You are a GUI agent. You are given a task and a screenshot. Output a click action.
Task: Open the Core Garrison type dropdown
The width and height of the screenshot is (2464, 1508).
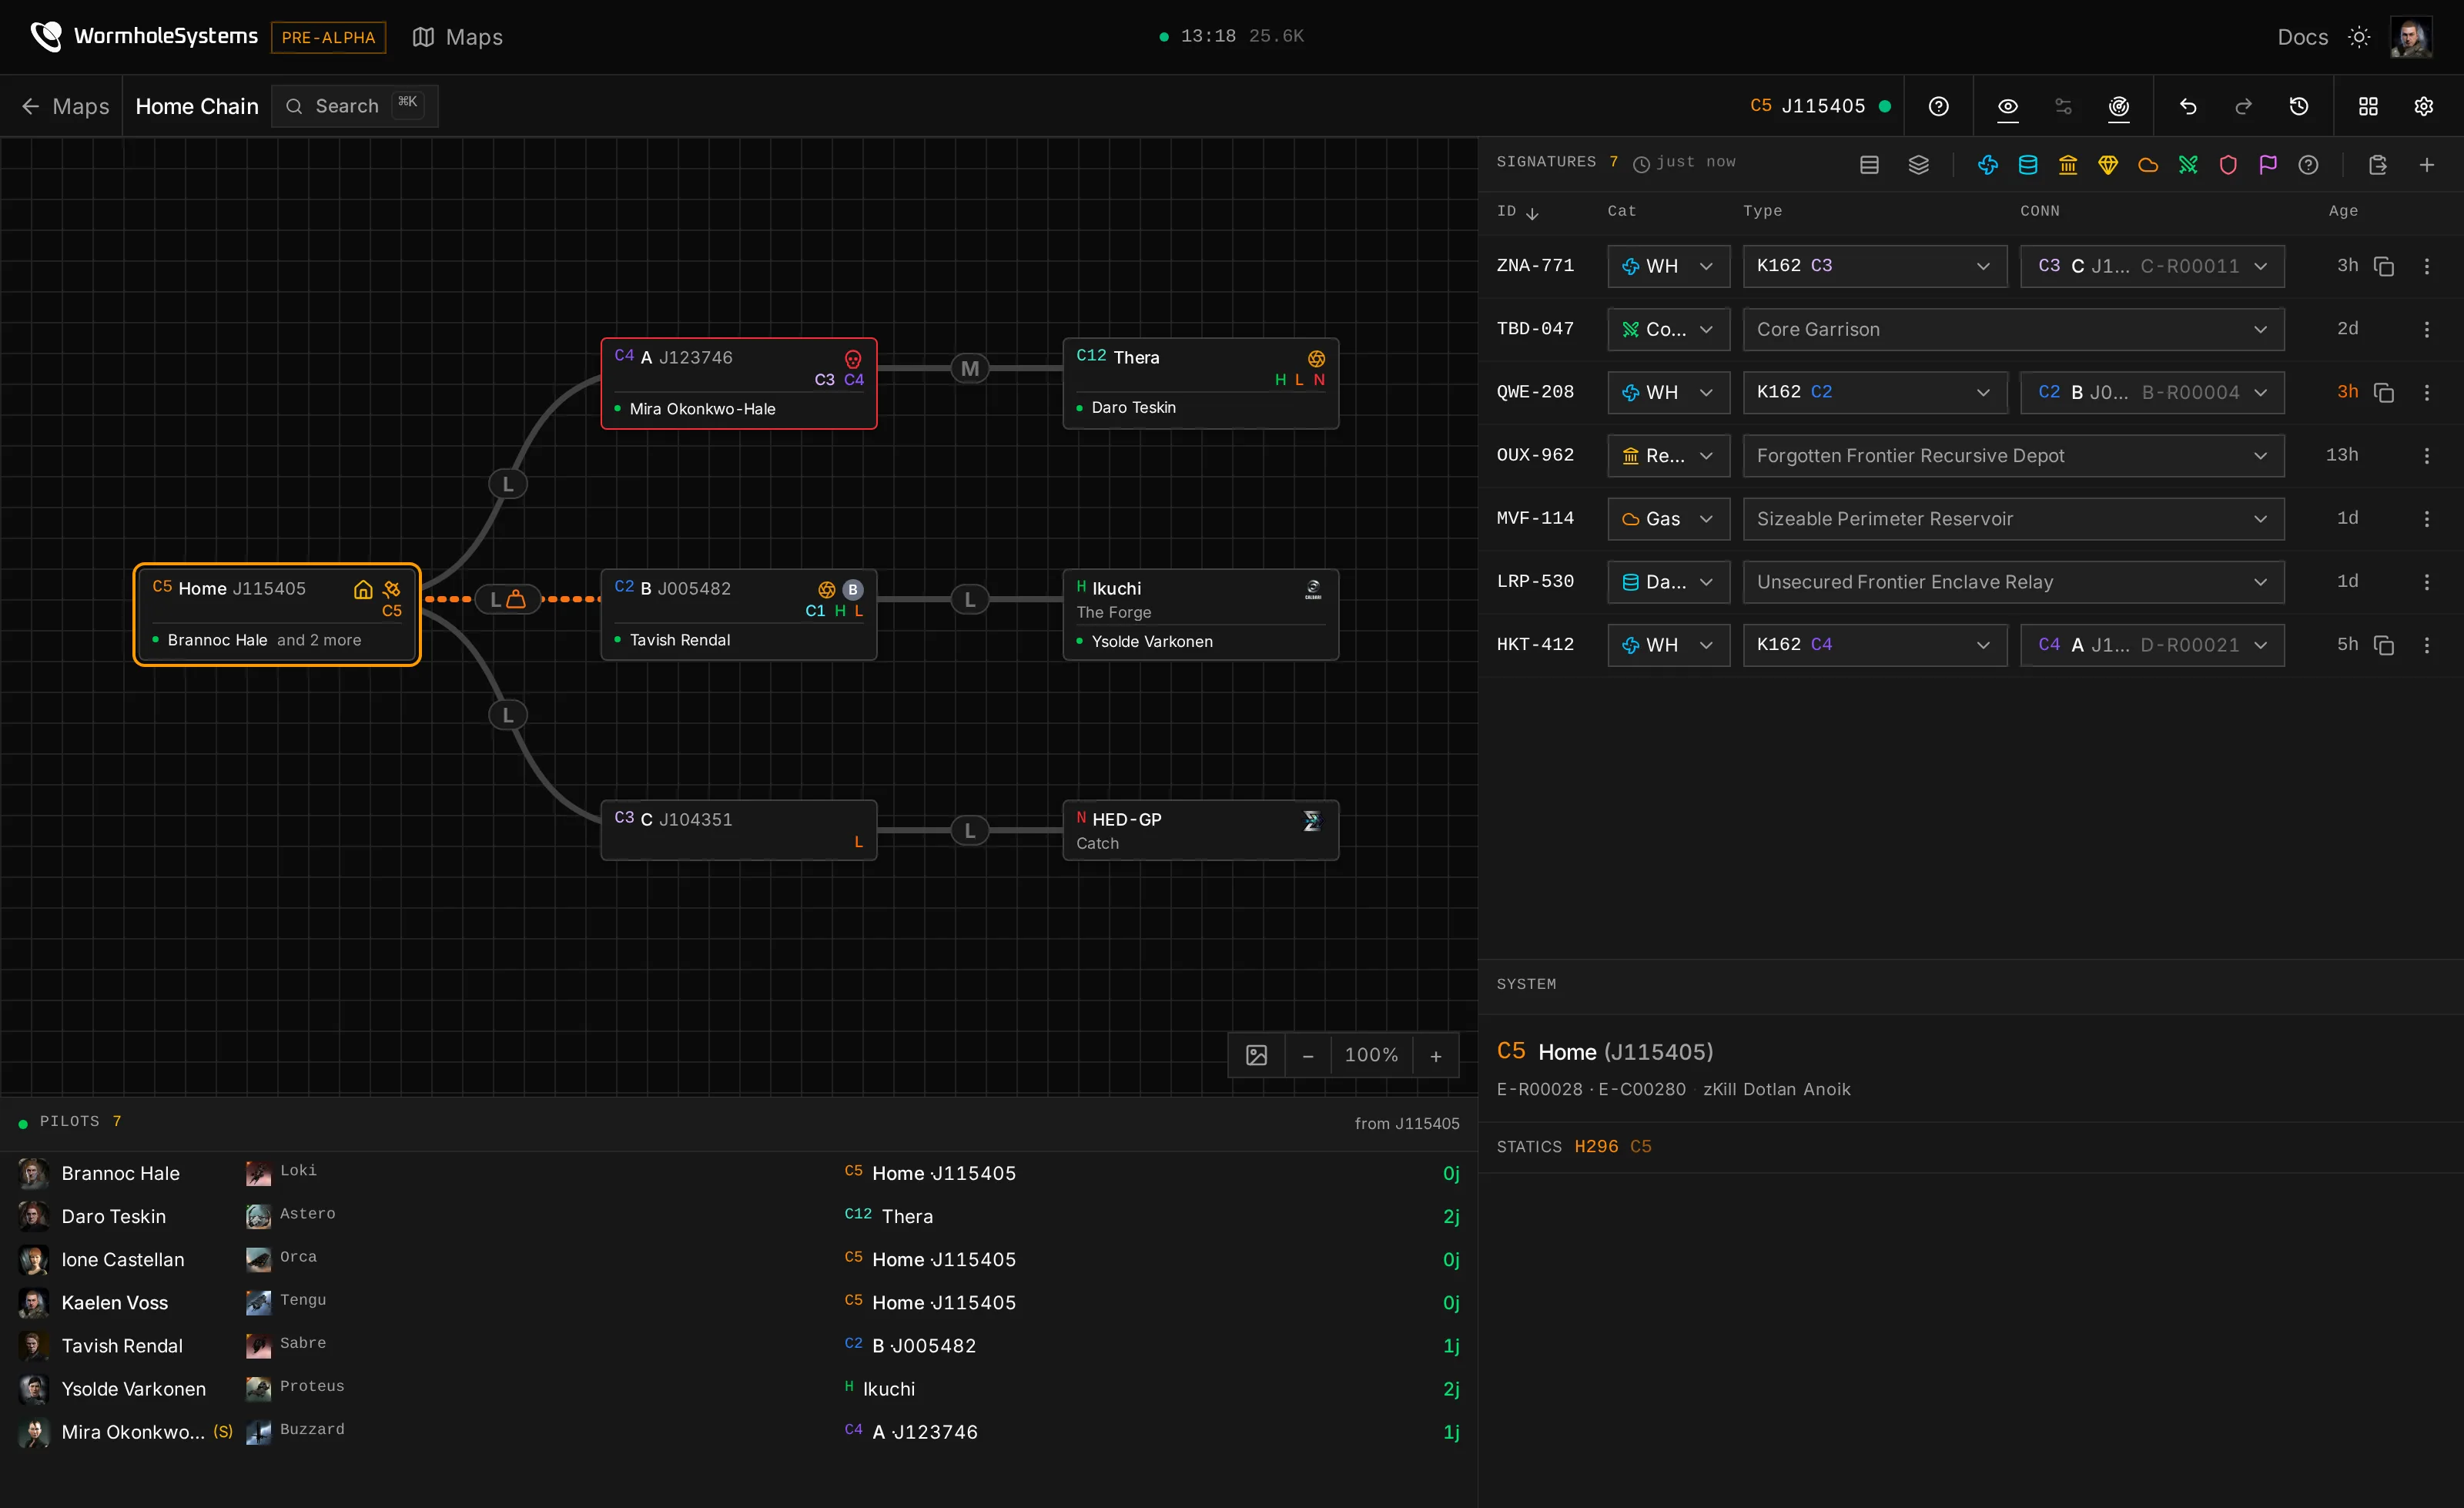pos(2014,329)
